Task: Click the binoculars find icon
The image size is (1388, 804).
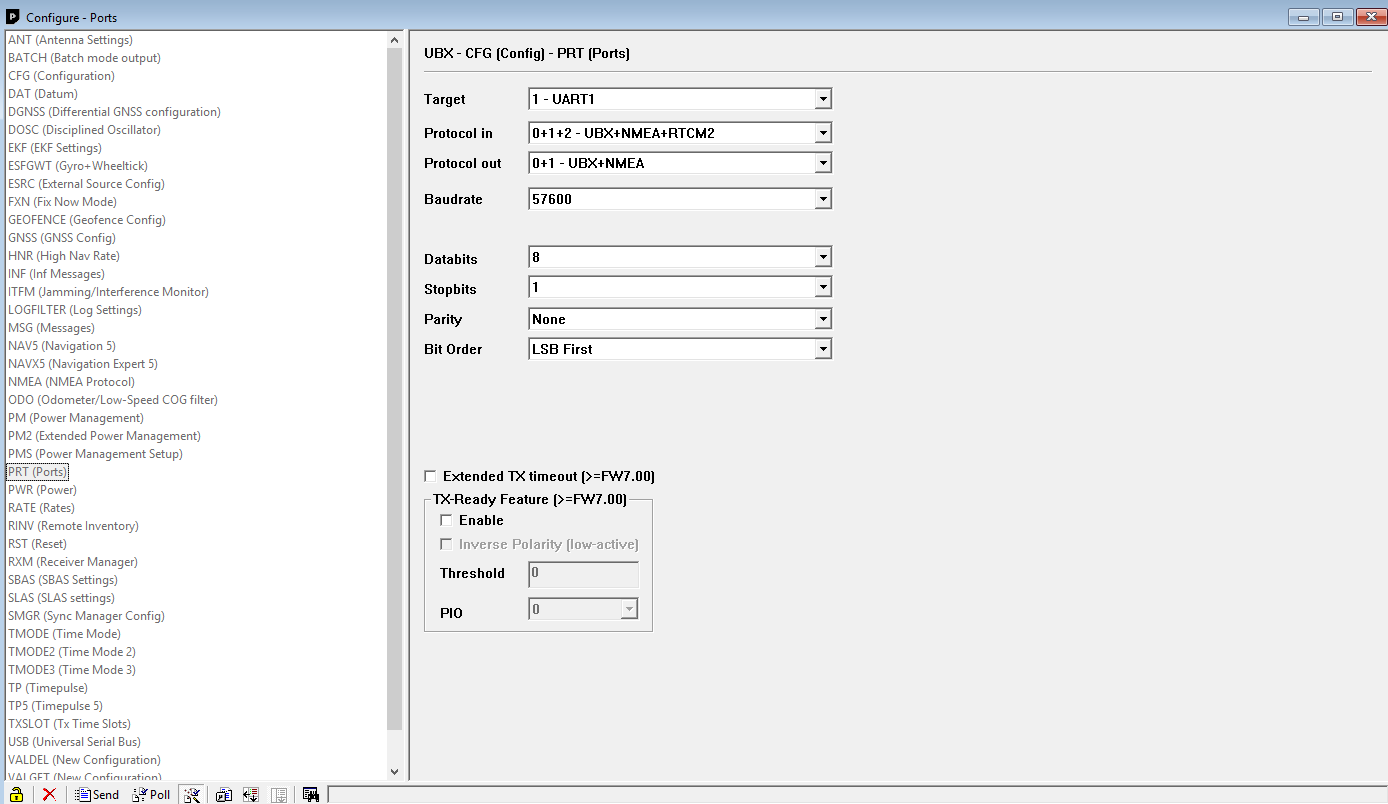Action: coord(311,795)
